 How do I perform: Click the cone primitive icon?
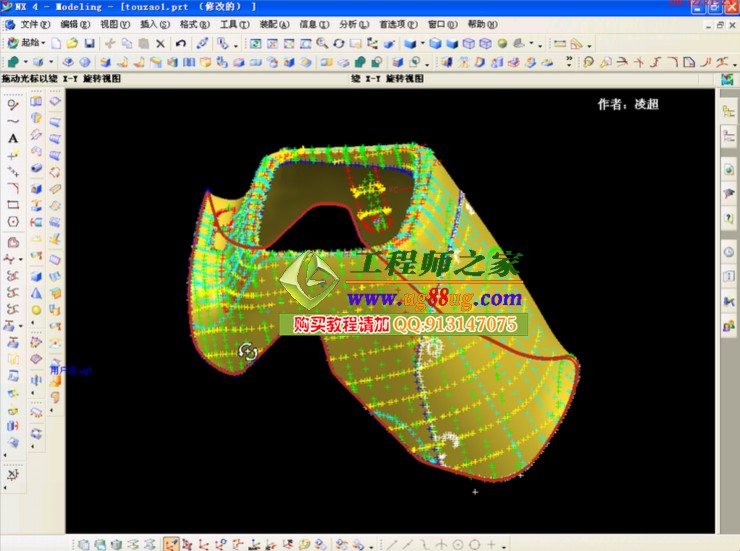pos(36,293)
